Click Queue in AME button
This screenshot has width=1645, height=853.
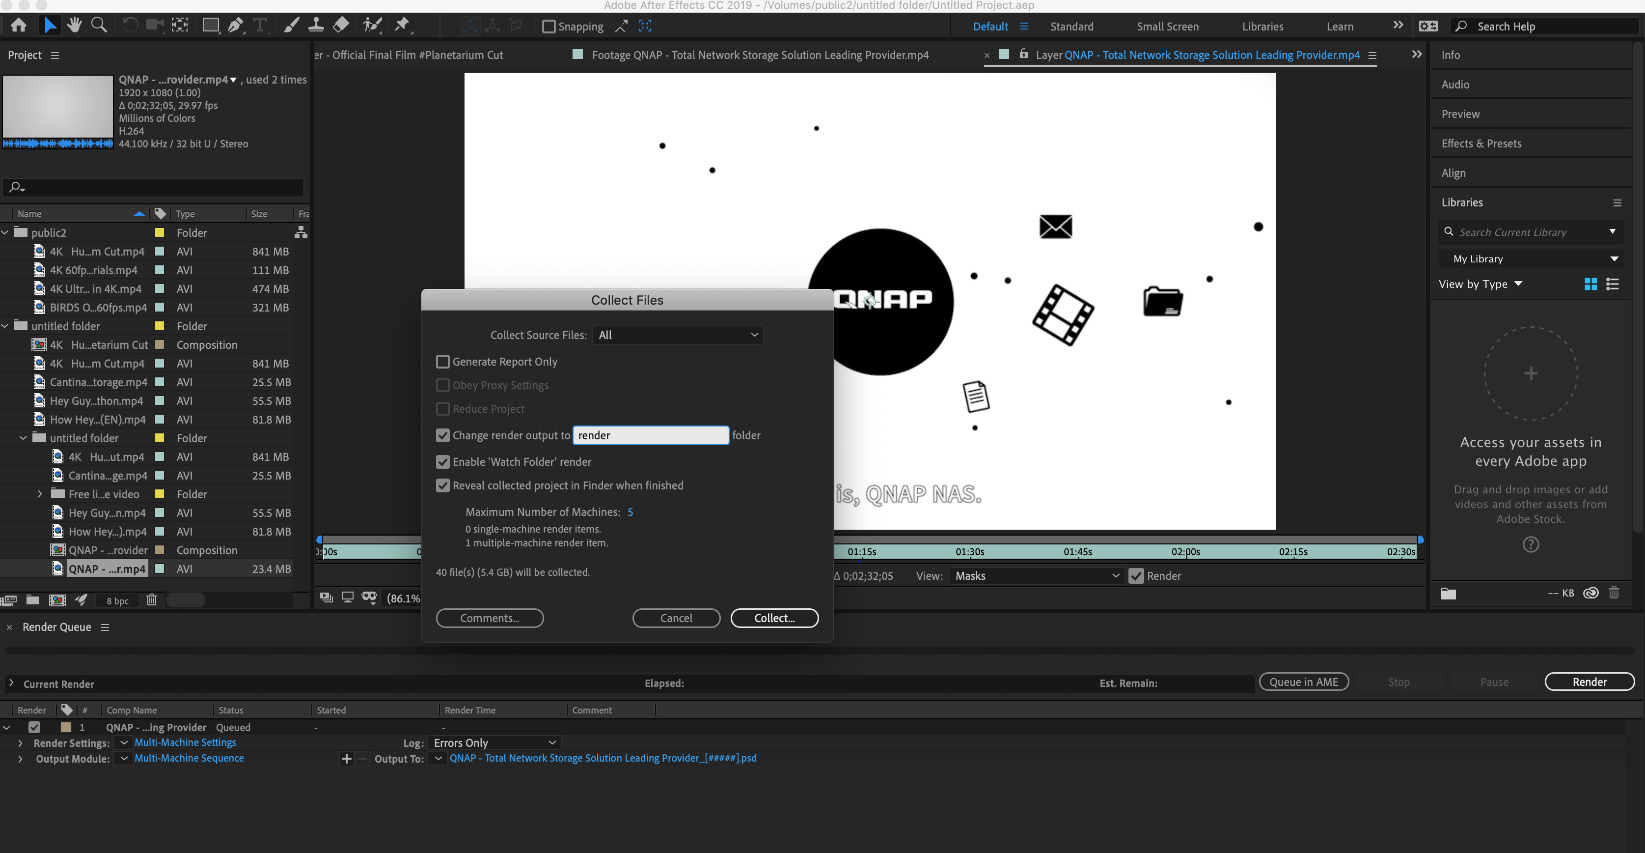1303,682
